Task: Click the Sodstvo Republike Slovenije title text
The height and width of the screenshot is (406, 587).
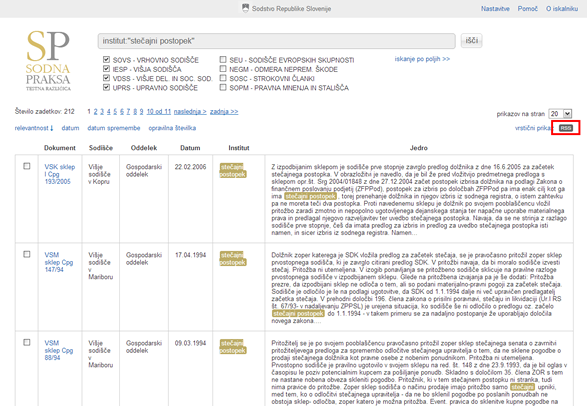Action: 291,9
